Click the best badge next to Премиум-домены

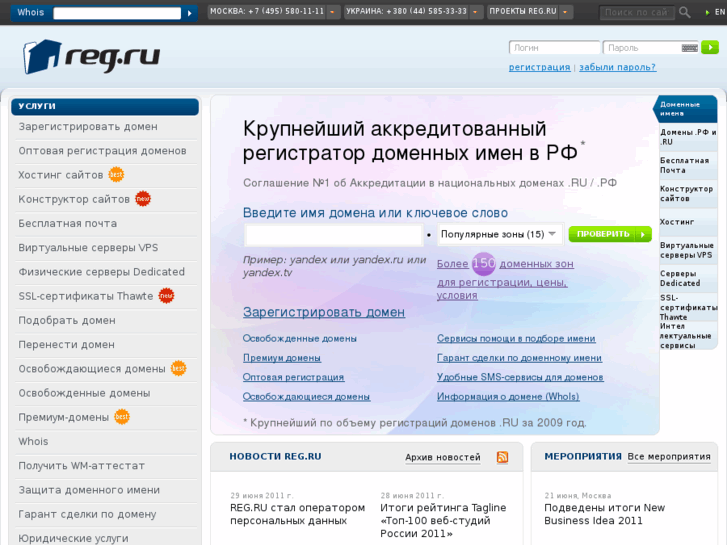[122, 417]
